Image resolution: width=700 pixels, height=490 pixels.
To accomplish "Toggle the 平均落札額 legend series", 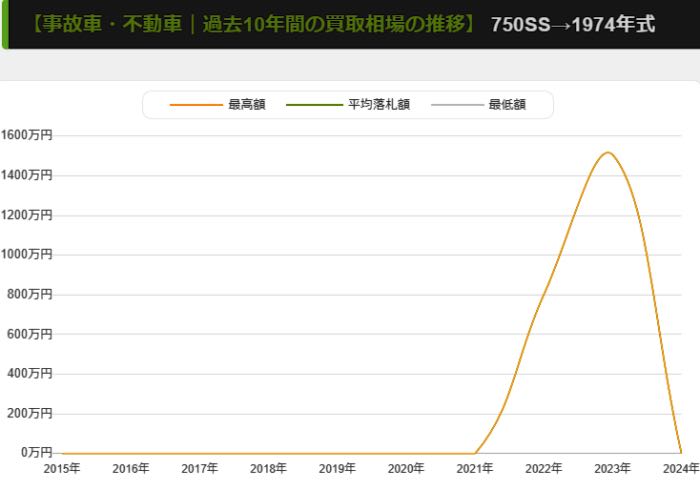I will [x=348, y=104].
